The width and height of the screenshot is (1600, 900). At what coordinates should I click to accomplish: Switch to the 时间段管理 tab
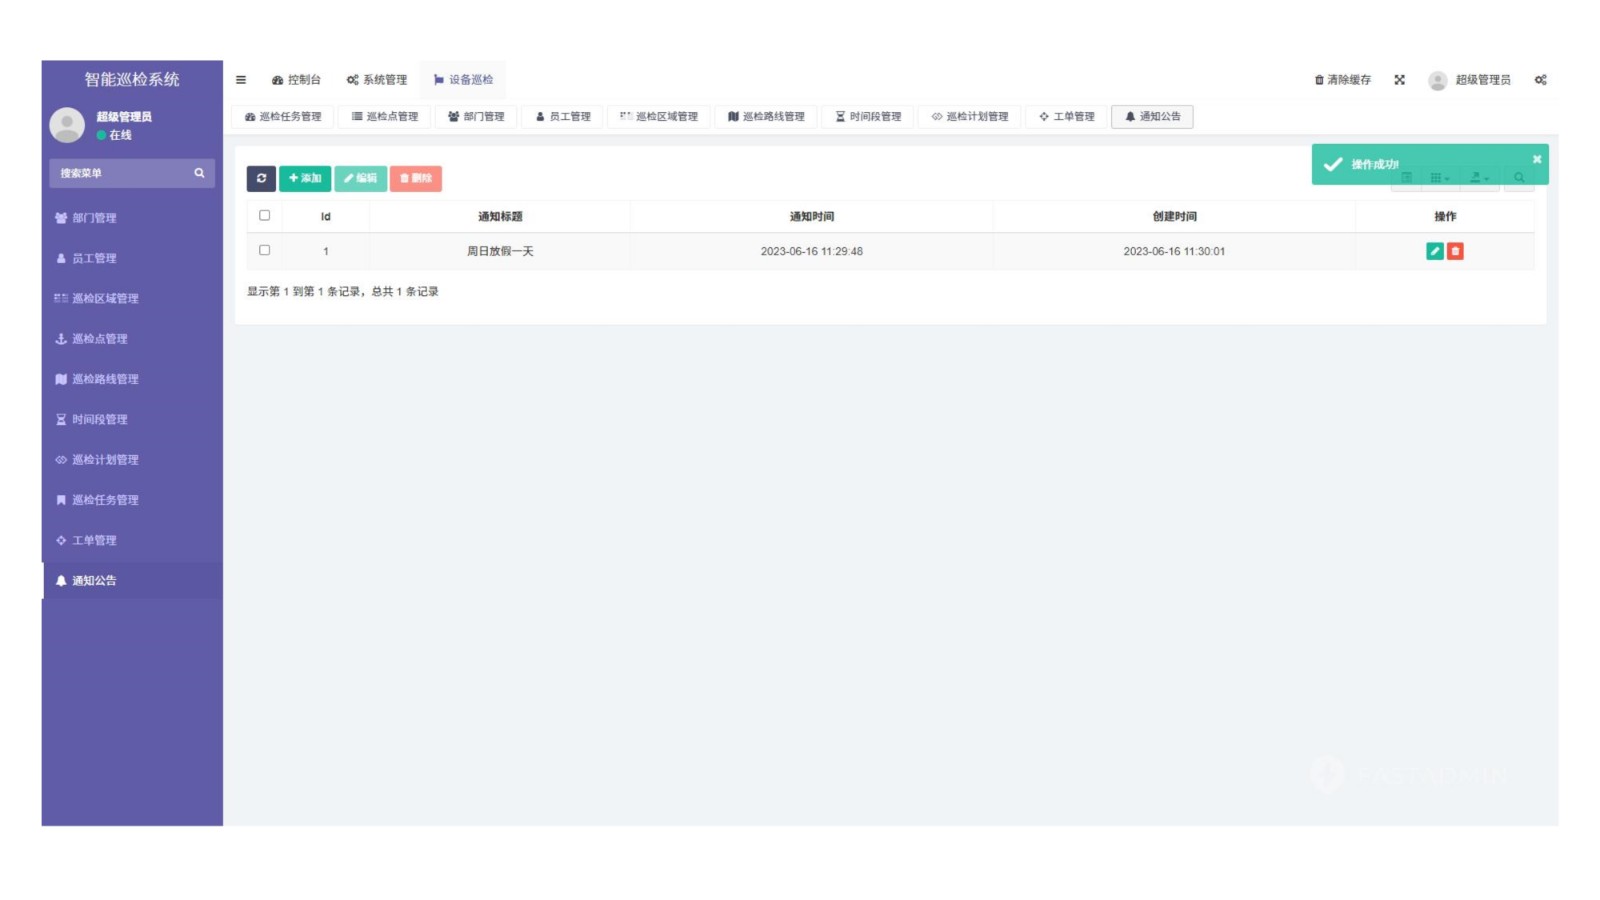pos(869,117)
